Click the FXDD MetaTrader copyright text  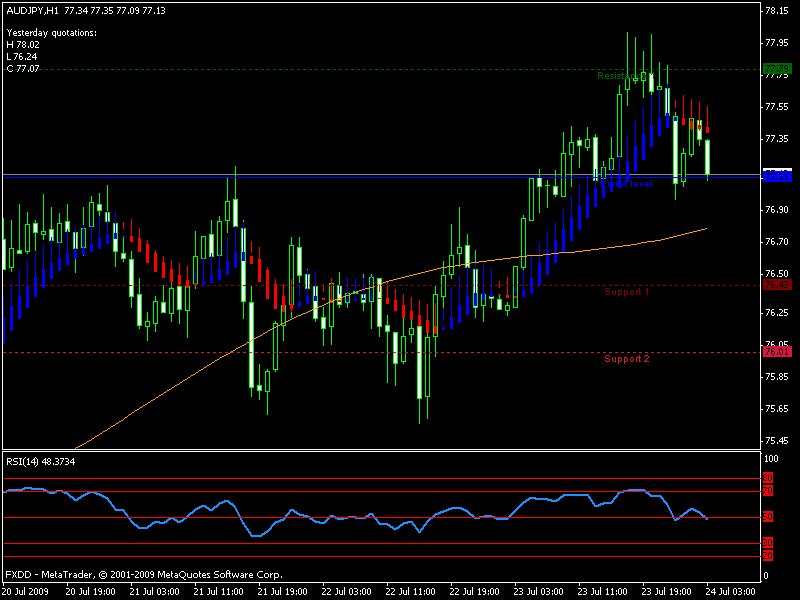pyautogui.click(x=144, y=575)
